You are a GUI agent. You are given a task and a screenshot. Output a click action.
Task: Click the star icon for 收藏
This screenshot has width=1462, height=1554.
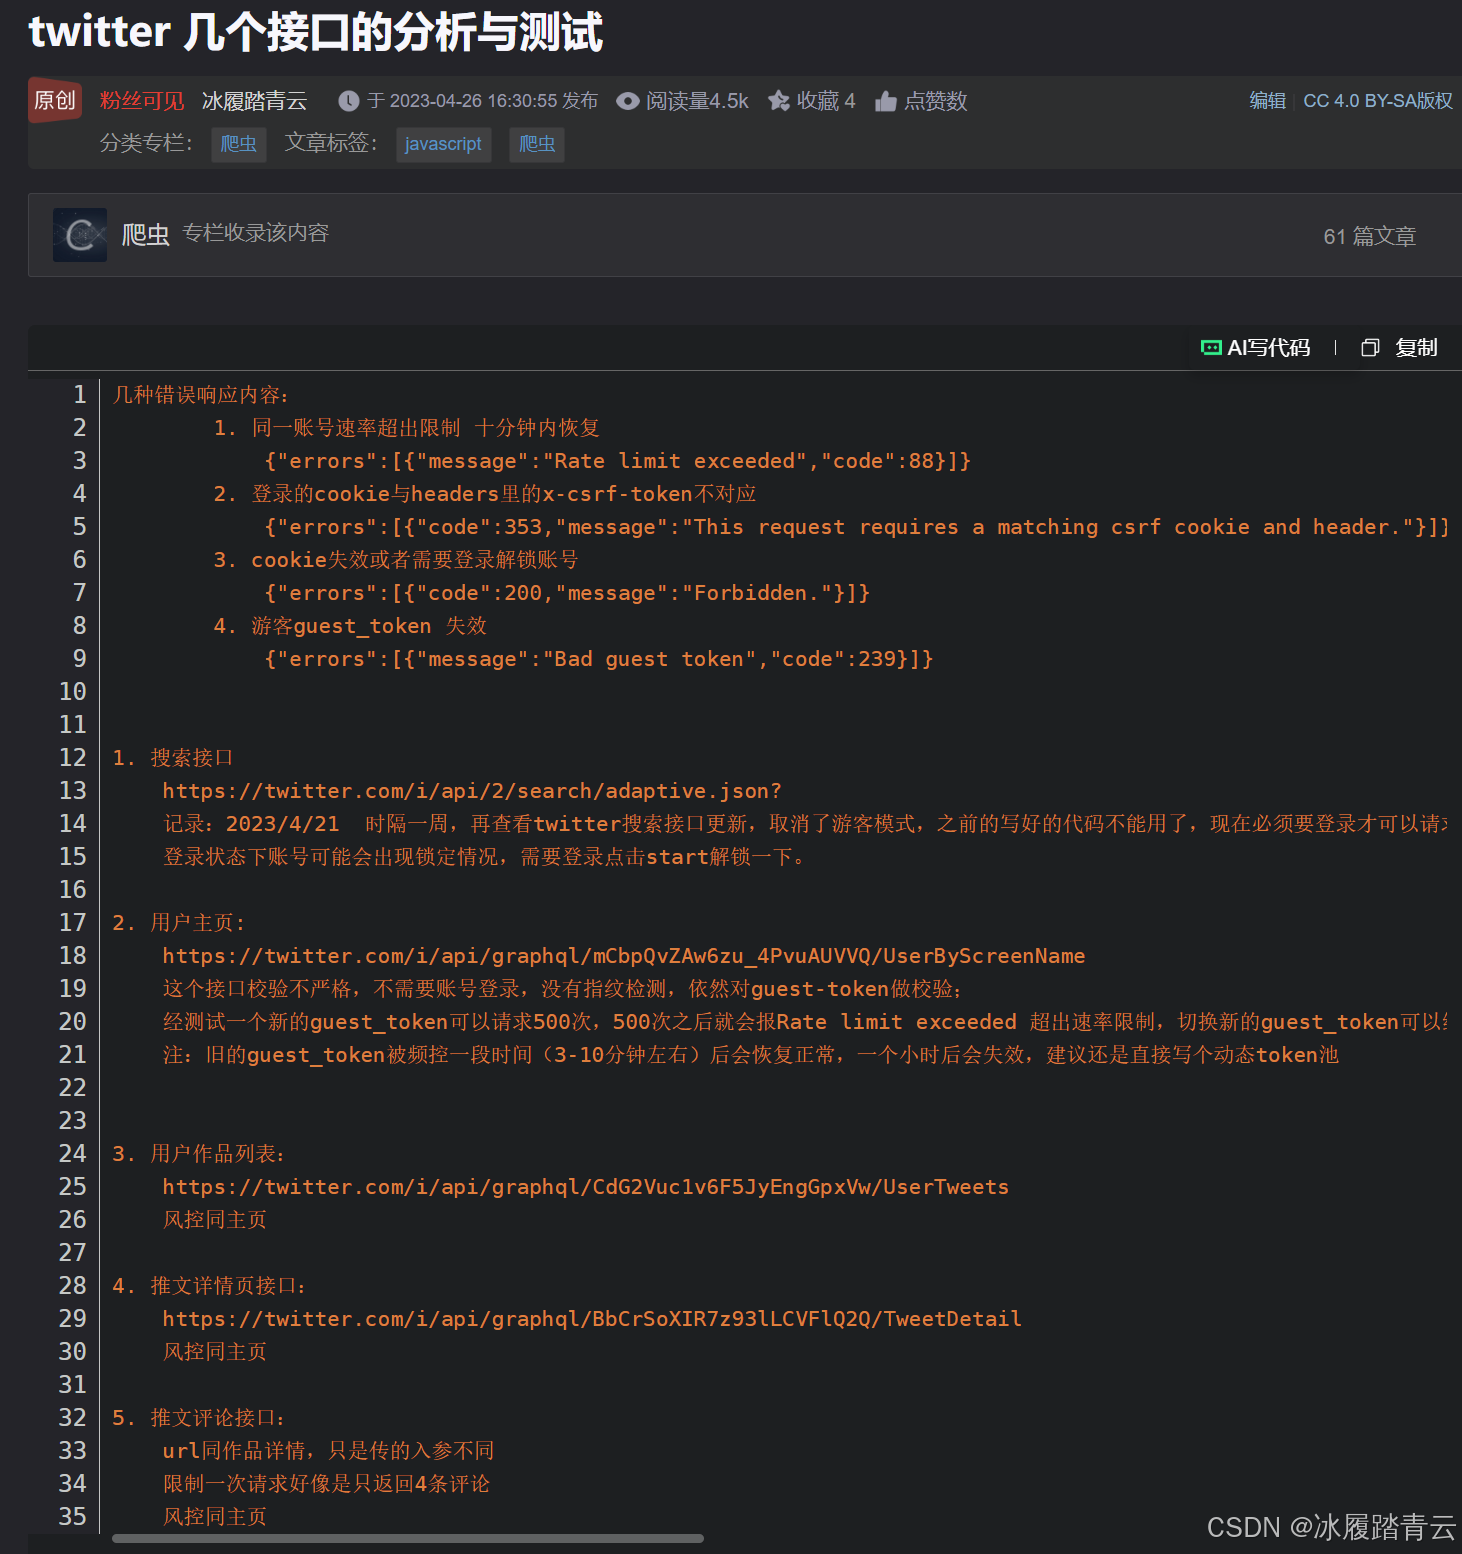click(779, 101)
